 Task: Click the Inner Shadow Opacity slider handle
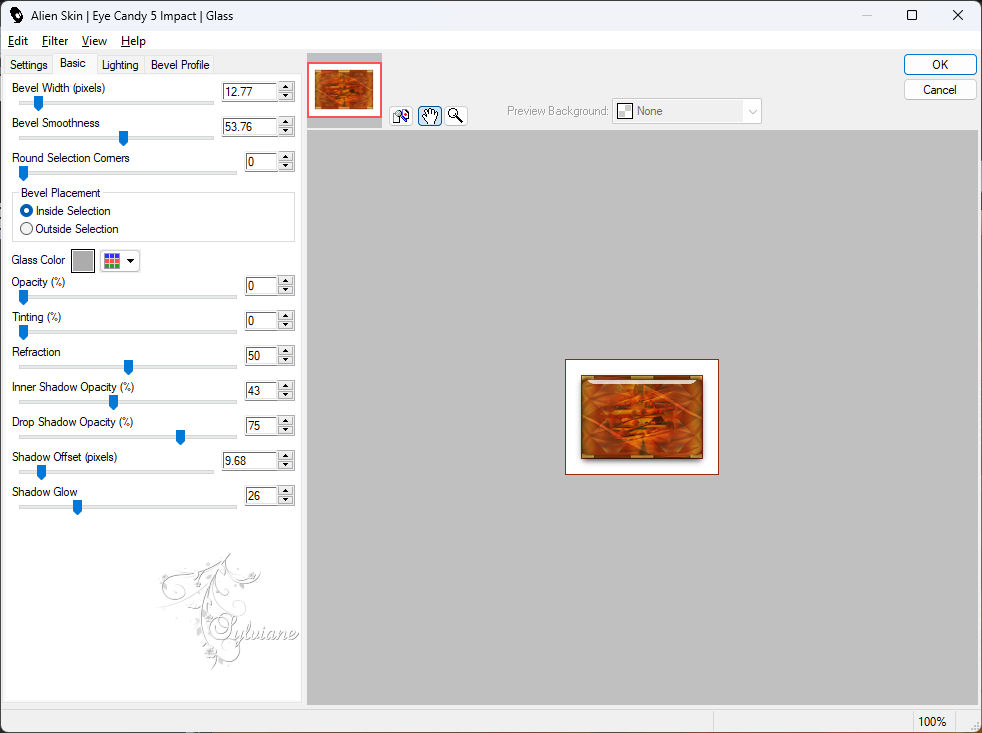click(113, 402)
